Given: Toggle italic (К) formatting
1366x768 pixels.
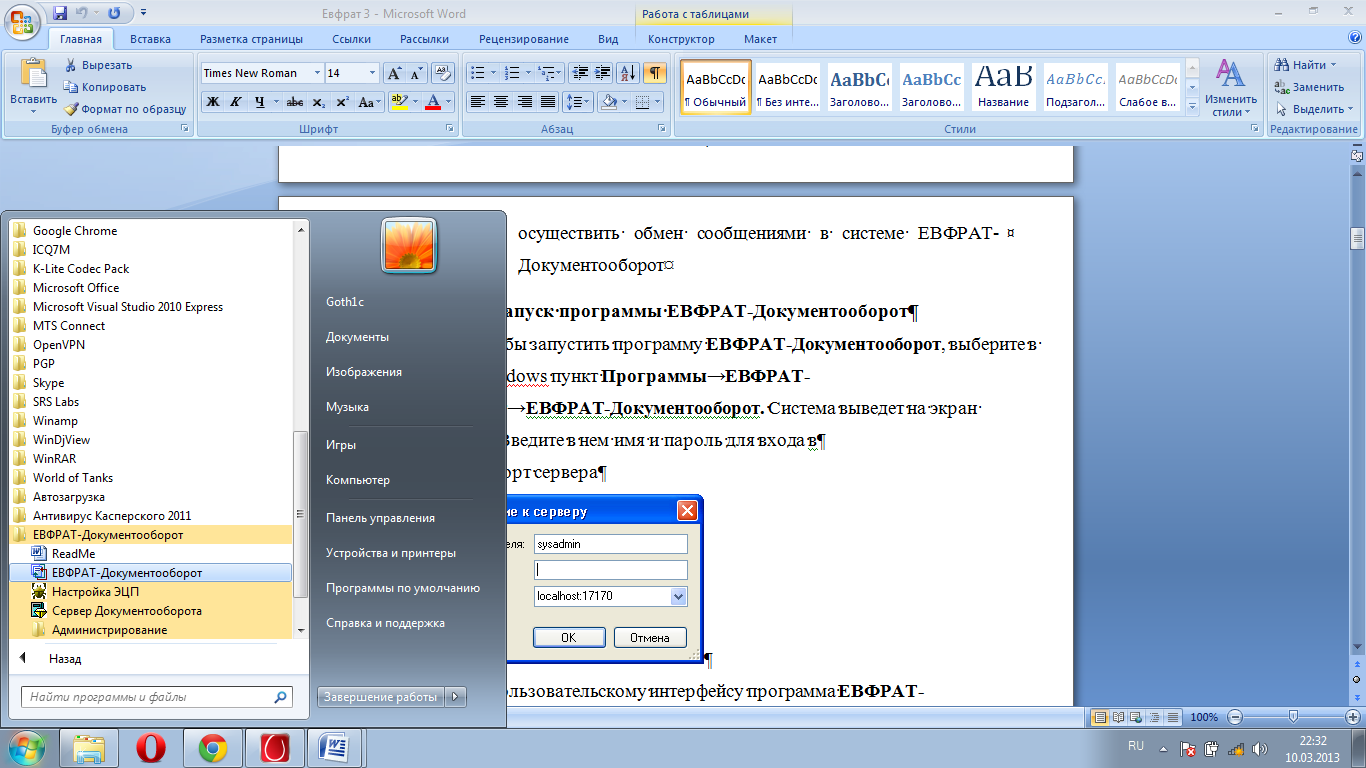Looking at the screenshot, I should click(x=236, y=102).
